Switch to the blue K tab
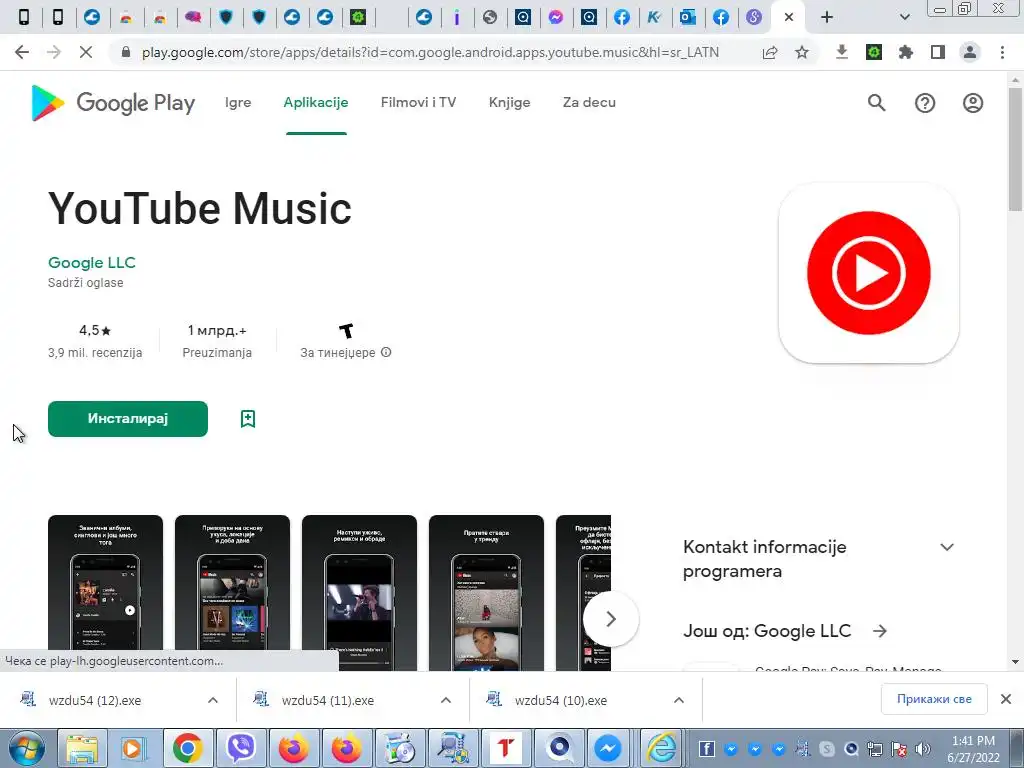 (654, 18)
